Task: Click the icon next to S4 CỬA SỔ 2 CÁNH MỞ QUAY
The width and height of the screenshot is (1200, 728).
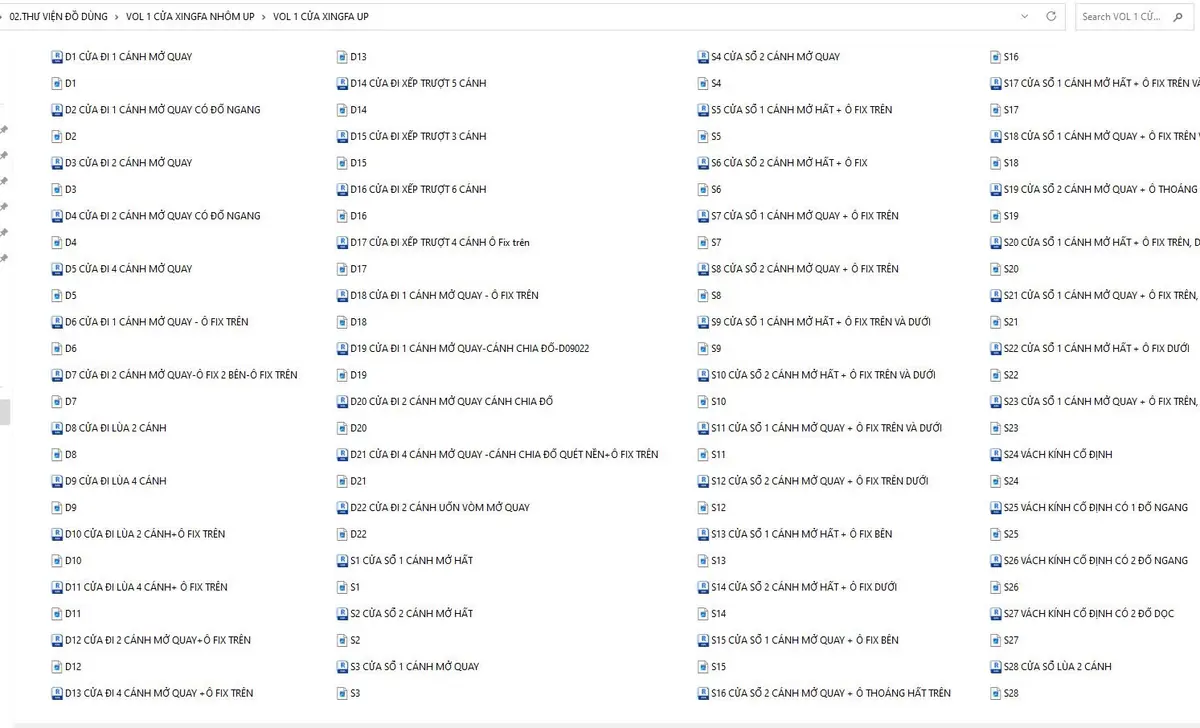Action: tap(703, 57)
